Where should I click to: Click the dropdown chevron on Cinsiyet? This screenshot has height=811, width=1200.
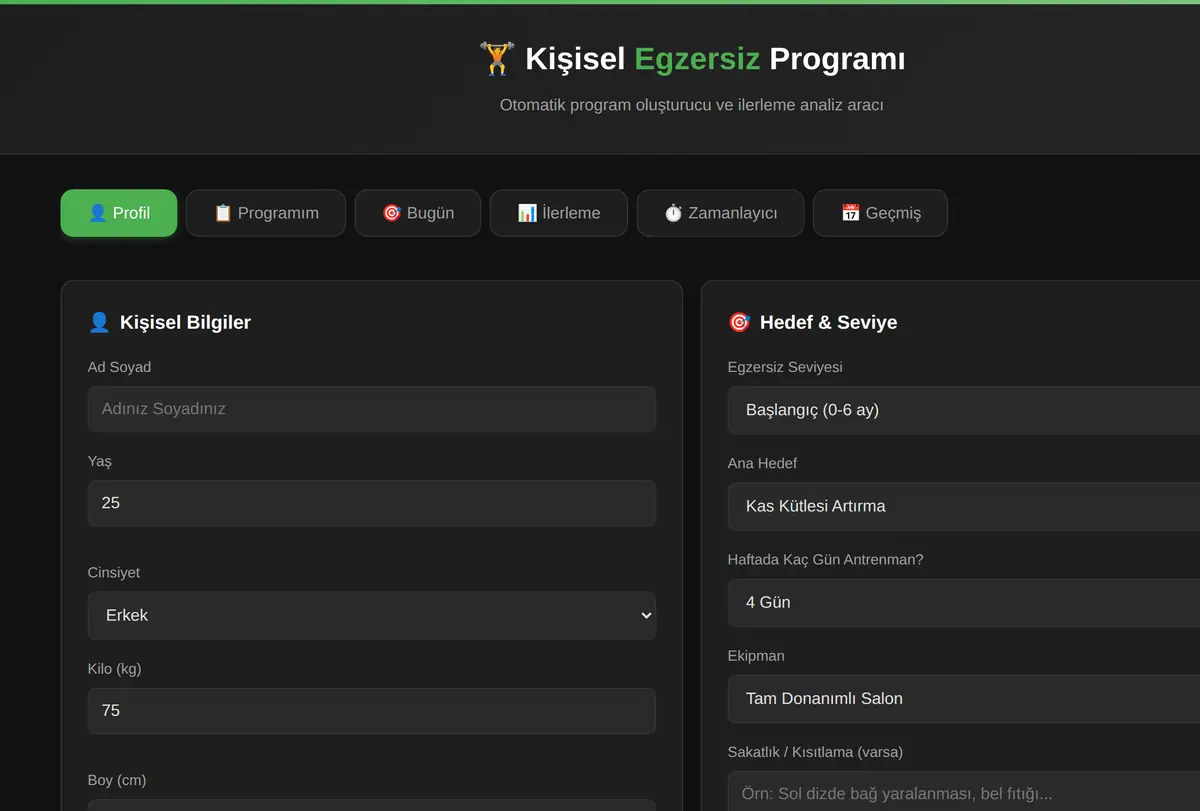coord(645,615)
